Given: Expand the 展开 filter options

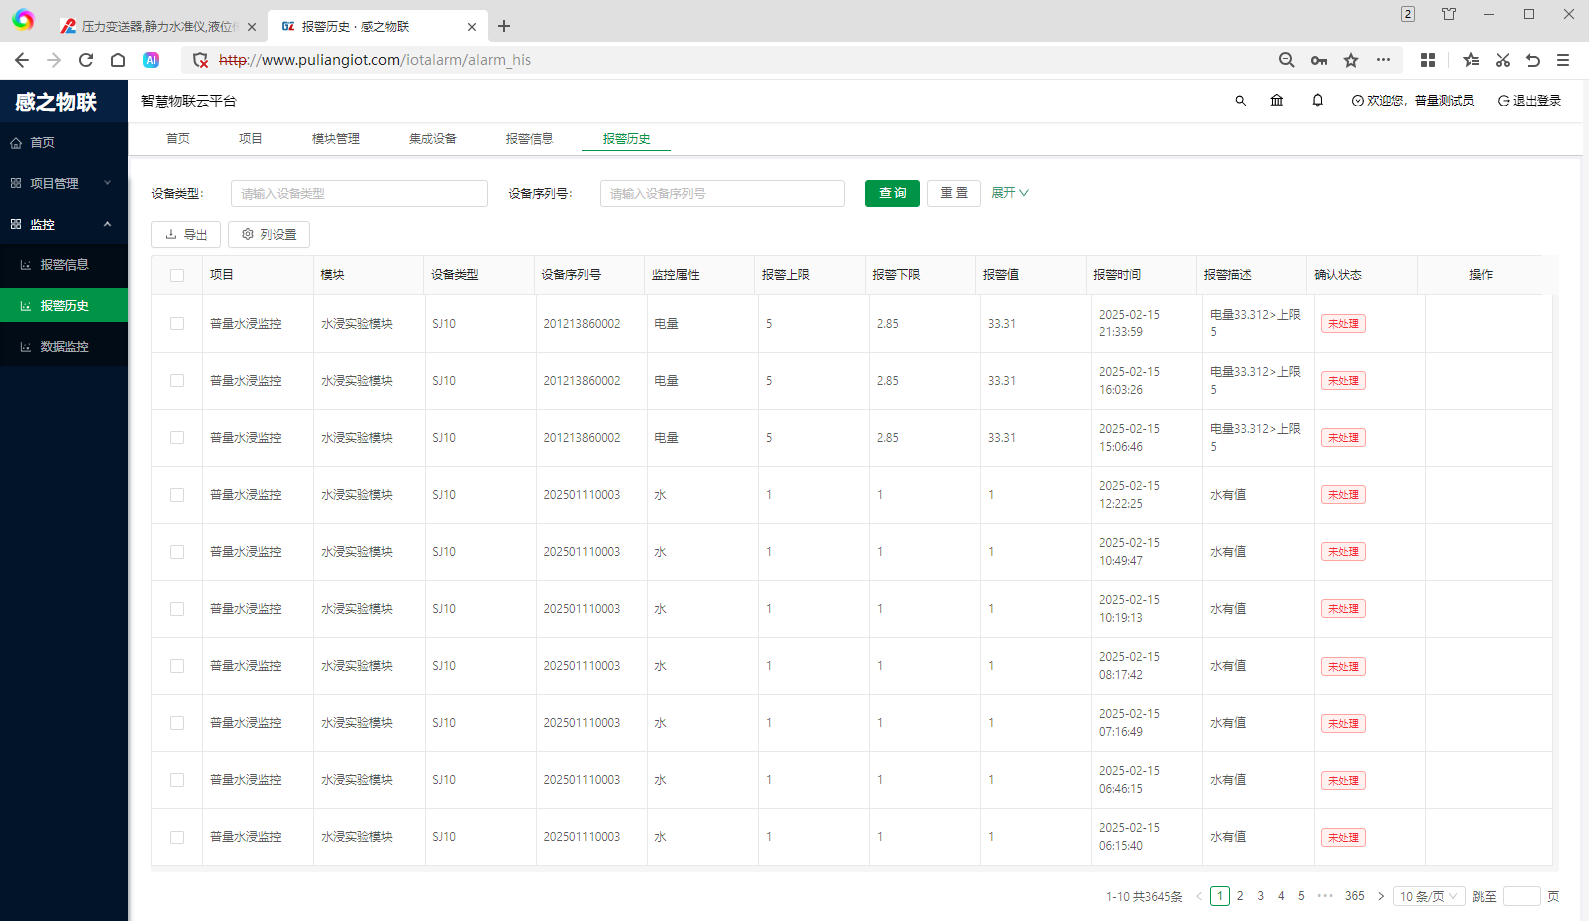Looking at the screenshot, I should (1009, 193).
